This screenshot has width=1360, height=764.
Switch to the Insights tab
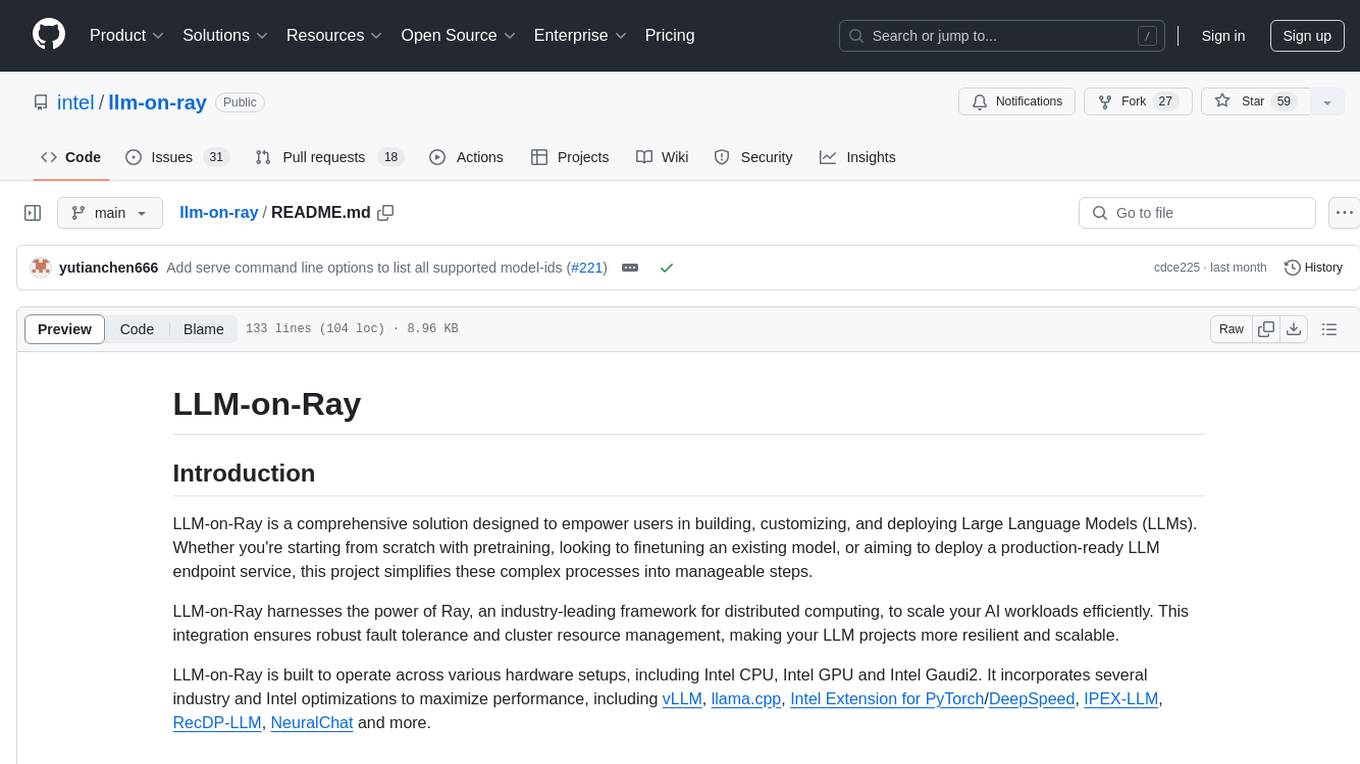coord(857,157)
